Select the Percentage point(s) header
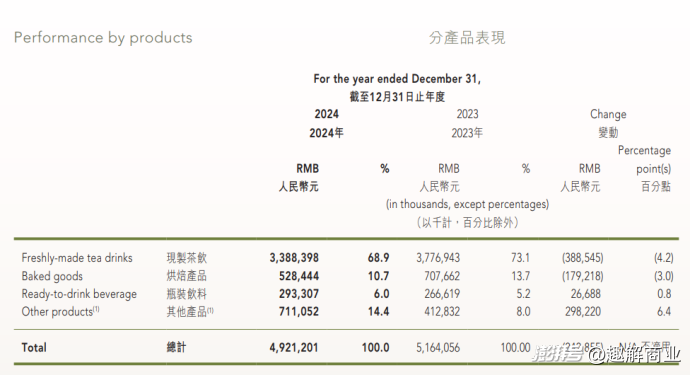Screen dimensions: 690x375 [x=645, y=159]
